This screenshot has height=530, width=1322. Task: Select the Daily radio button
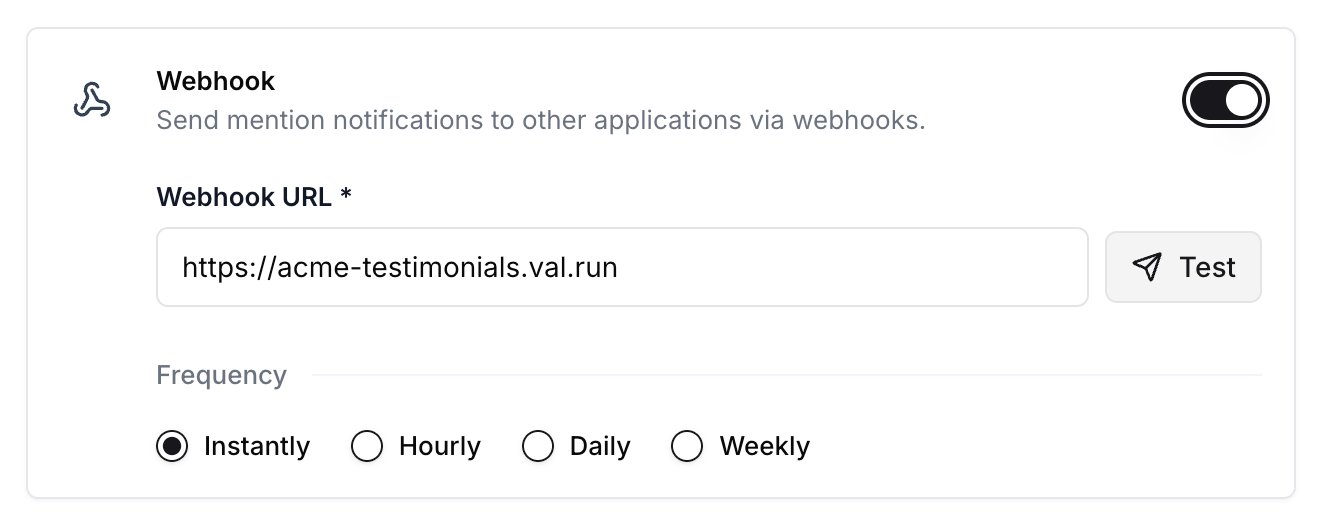tap(538, 446)
